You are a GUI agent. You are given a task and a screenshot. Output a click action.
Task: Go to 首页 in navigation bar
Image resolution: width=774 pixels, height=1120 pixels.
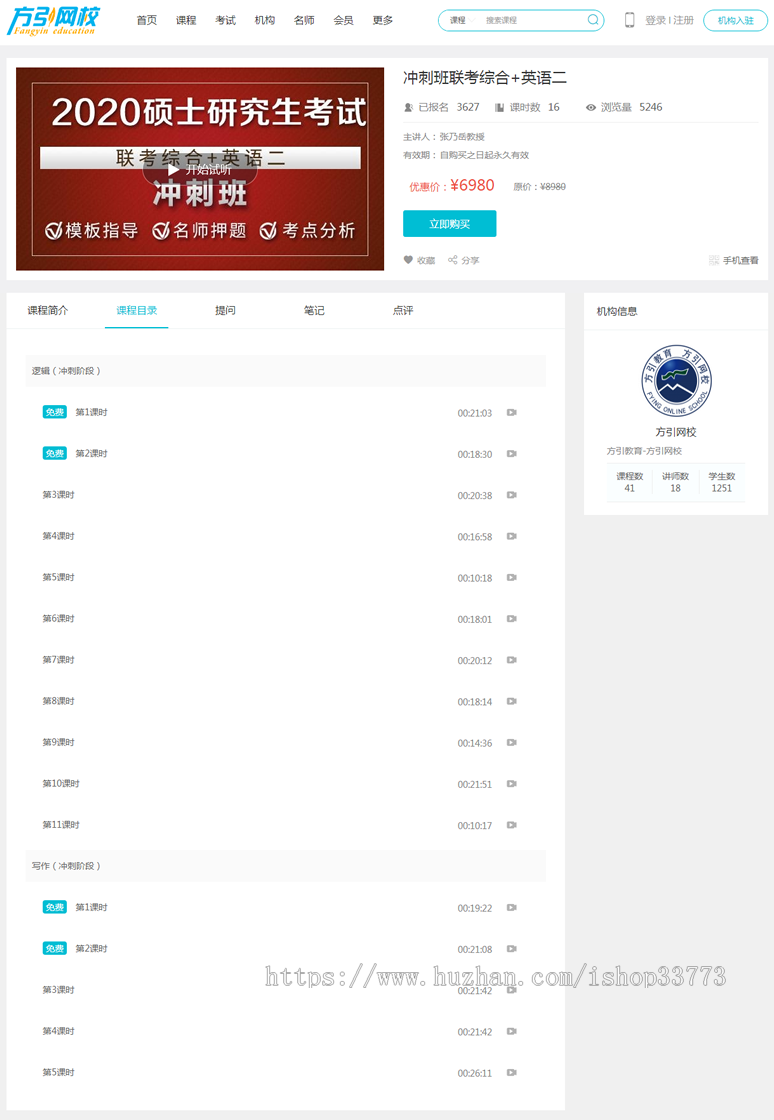146,20
